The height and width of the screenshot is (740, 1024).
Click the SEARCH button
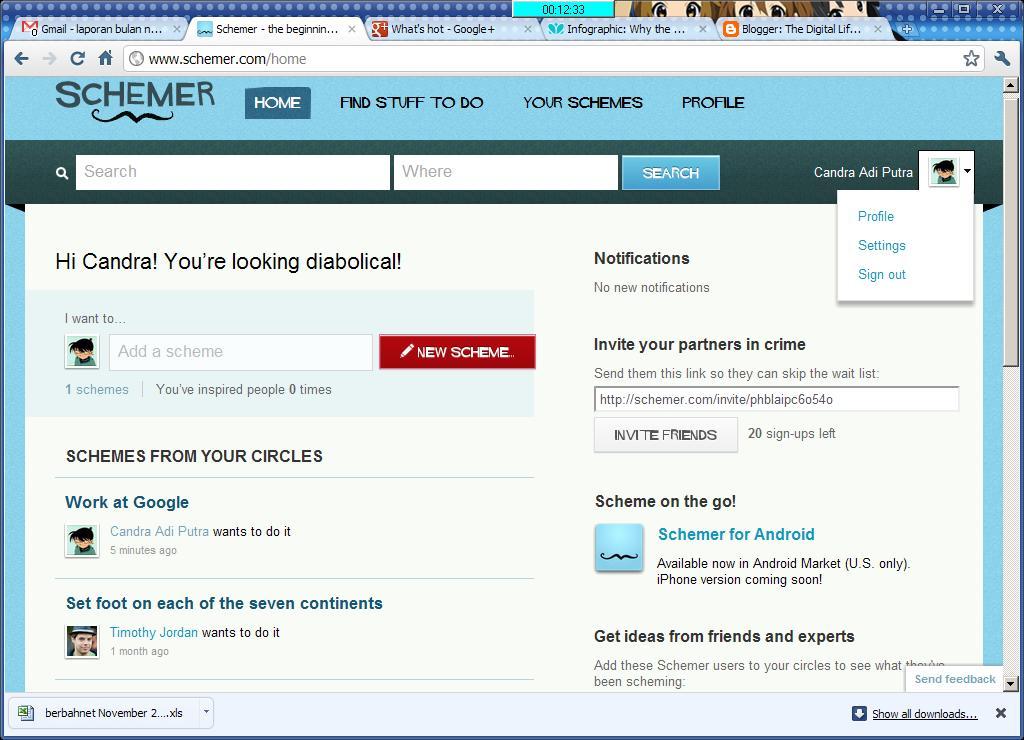(671, 172)
